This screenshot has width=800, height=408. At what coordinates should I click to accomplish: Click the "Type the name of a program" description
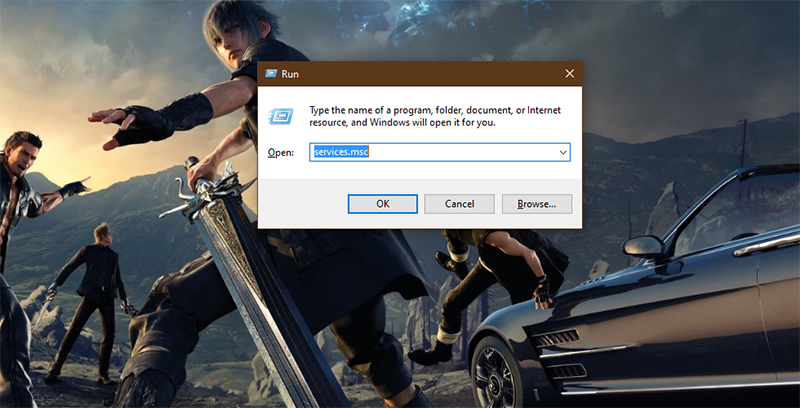[x=435, y=116]
